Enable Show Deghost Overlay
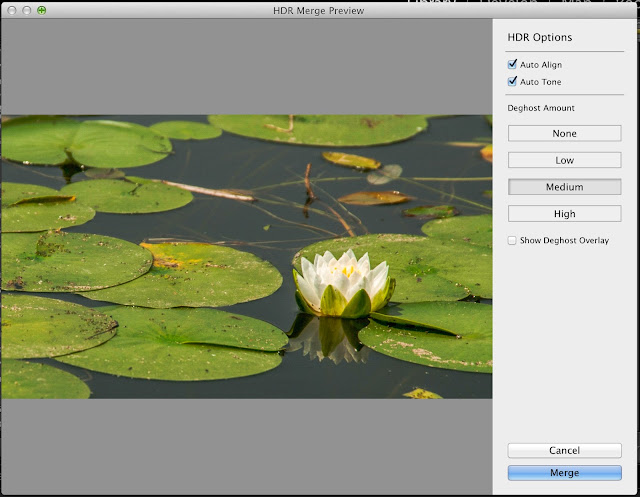Image resolution: width=640 pixels, height=497 pixels. (512, 240)
